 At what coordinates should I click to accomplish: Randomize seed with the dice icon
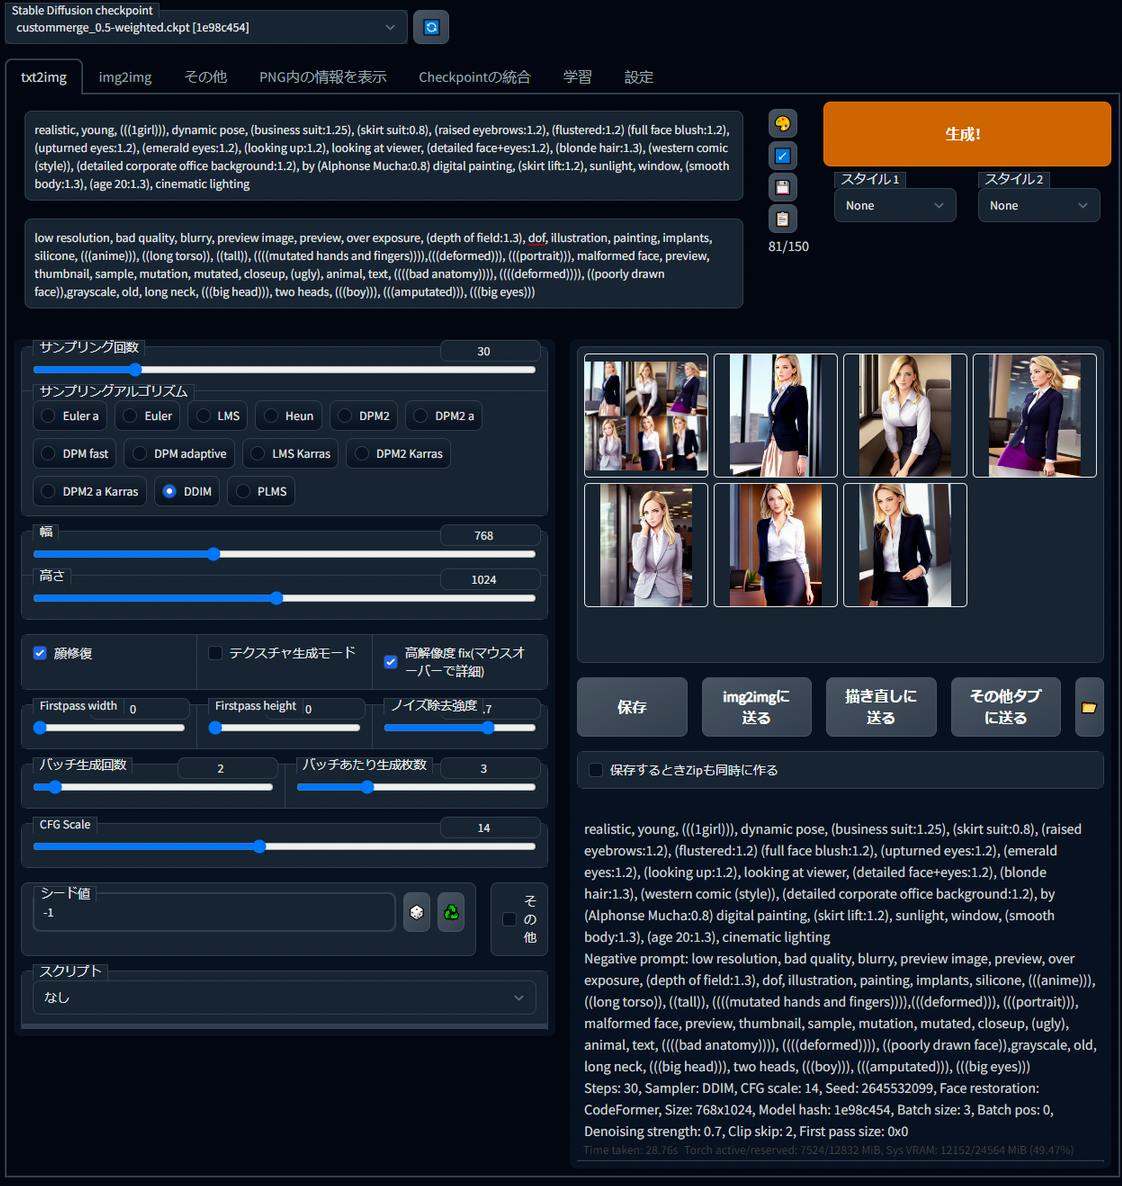click(417, 912)
